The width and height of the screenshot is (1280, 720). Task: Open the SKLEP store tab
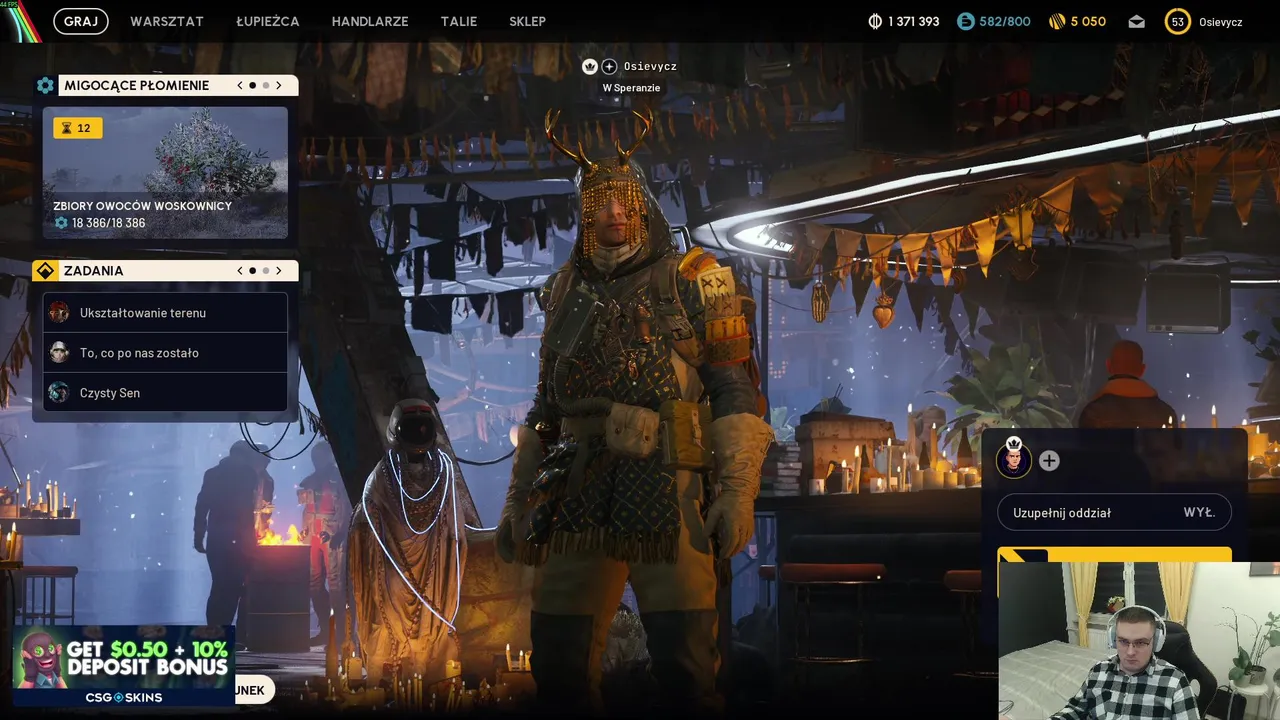pyautogui.click(x=527, y=21)
